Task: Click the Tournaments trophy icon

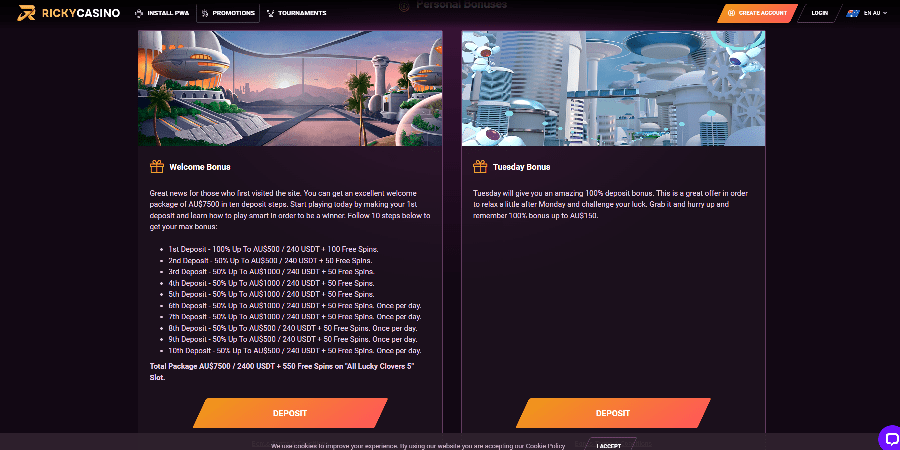Action: pos(269,13)
